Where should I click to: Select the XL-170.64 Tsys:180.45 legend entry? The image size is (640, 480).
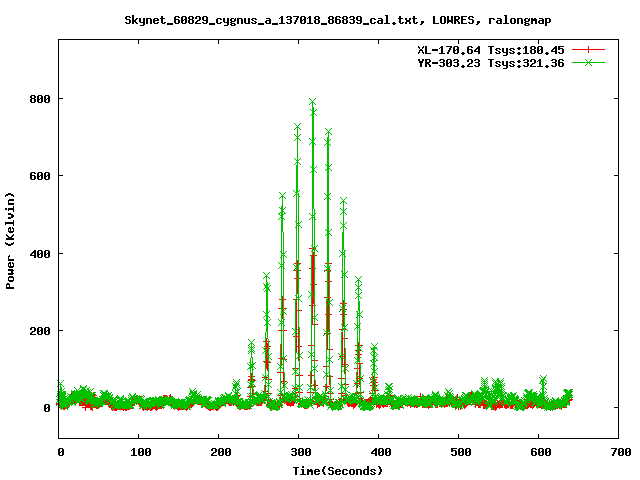pyautogui.click(x=491, y=50)
